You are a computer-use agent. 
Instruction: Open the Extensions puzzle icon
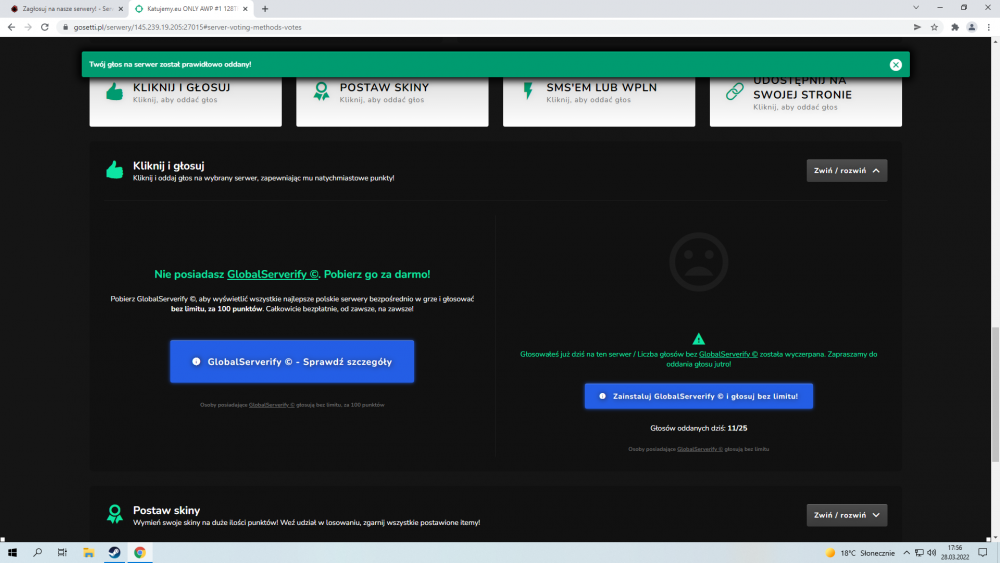pyautogui.click(x=955, y=27)
